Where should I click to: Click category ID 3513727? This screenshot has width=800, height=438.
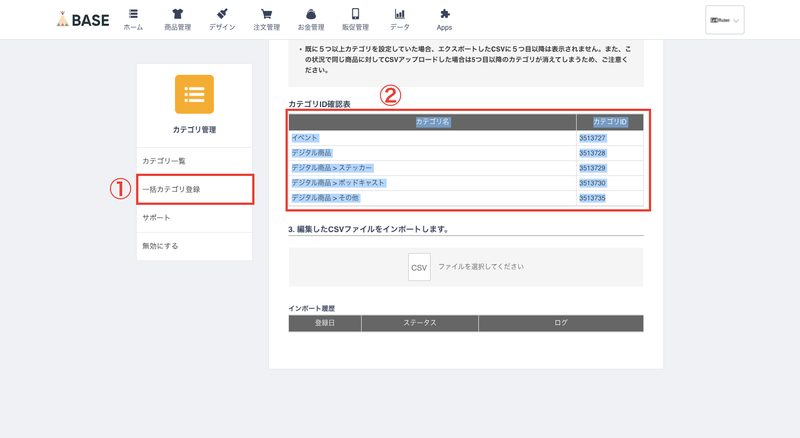pyautogui.click(x=592, y=138)
